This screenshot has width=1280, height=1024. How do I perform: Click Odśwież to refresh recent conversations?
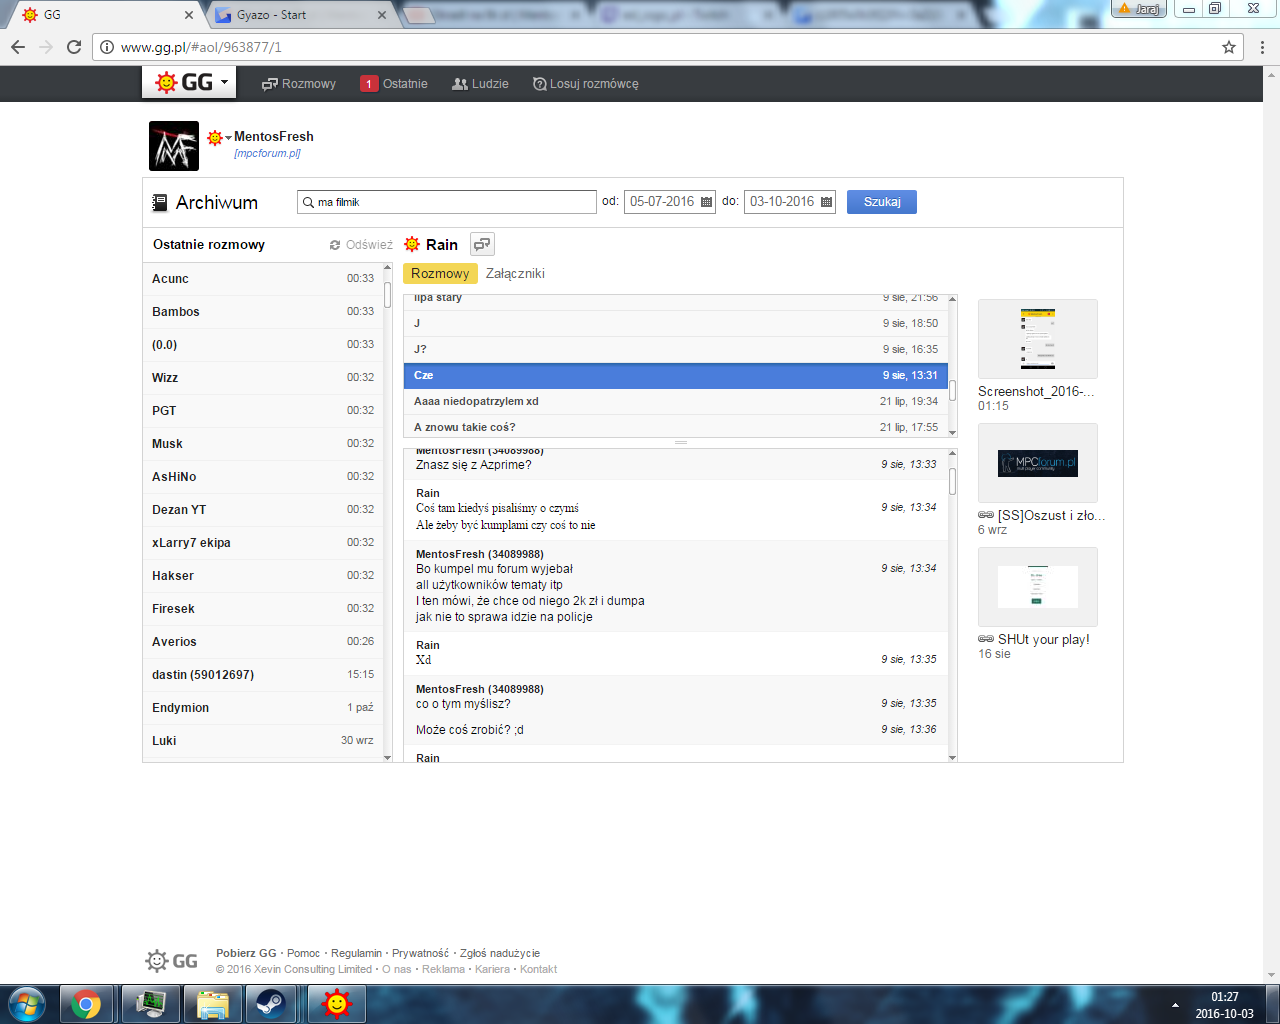(x=361, y=245)
